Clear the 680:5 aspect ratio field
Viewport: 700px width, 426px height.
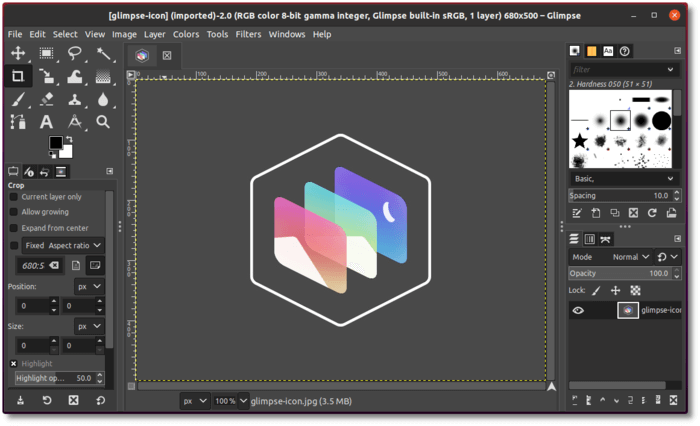(x=54, y=265)
